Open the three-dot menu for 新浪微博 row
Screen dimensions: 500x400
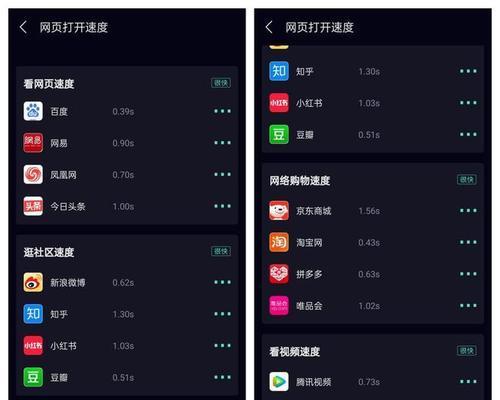point(222,282)
